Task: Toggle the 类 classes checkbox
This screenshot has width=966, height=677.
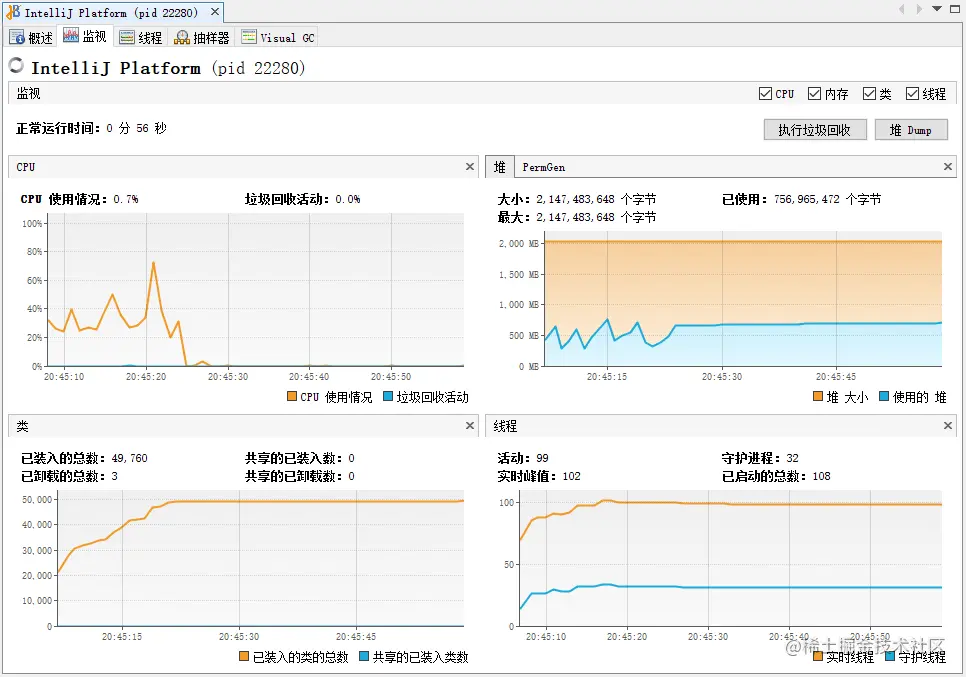Action: 869,94
